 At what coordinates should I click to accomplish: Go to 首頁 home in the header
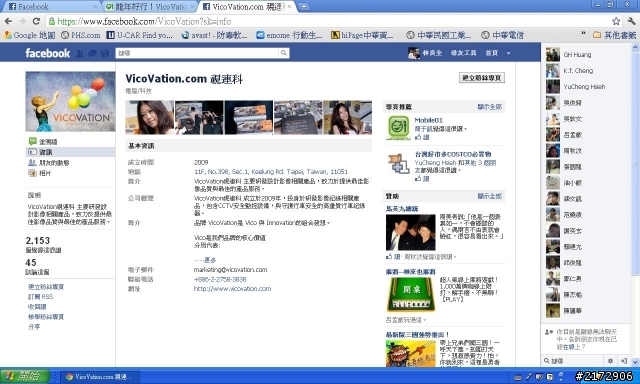491,53
